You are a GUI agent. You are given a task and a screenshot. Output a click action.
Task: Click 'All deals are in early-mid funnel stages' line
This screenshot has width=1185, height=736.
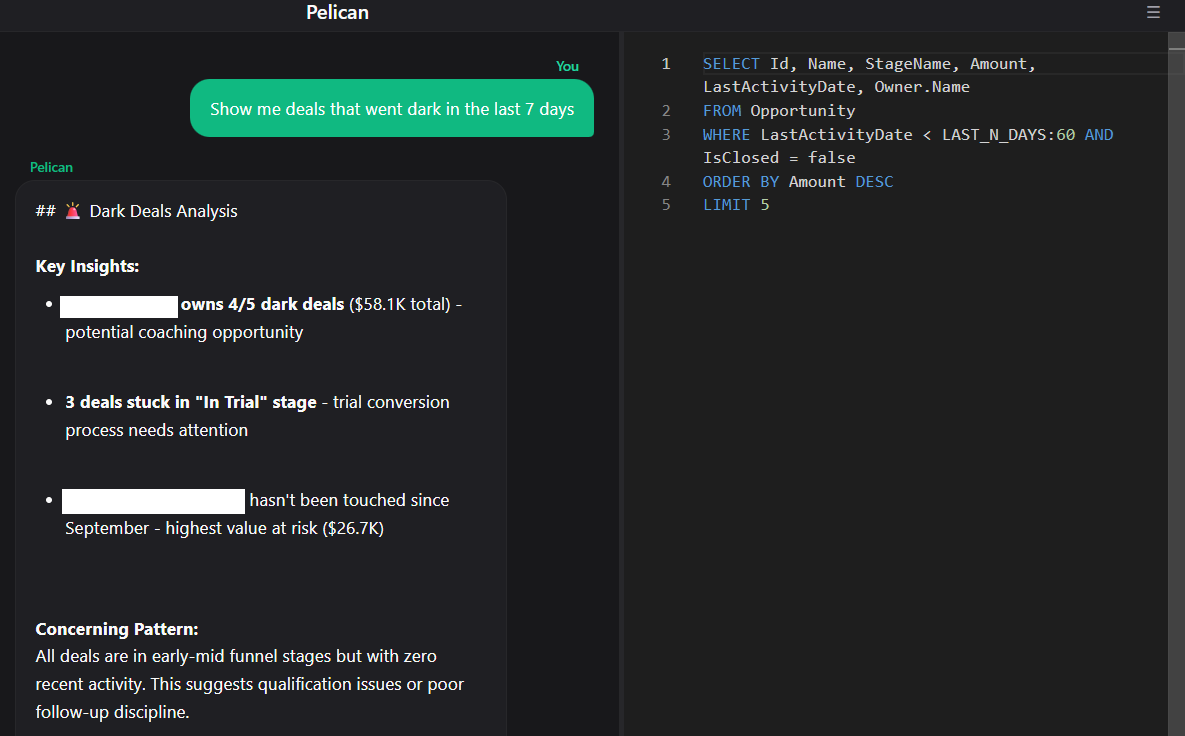pos(236,656)
